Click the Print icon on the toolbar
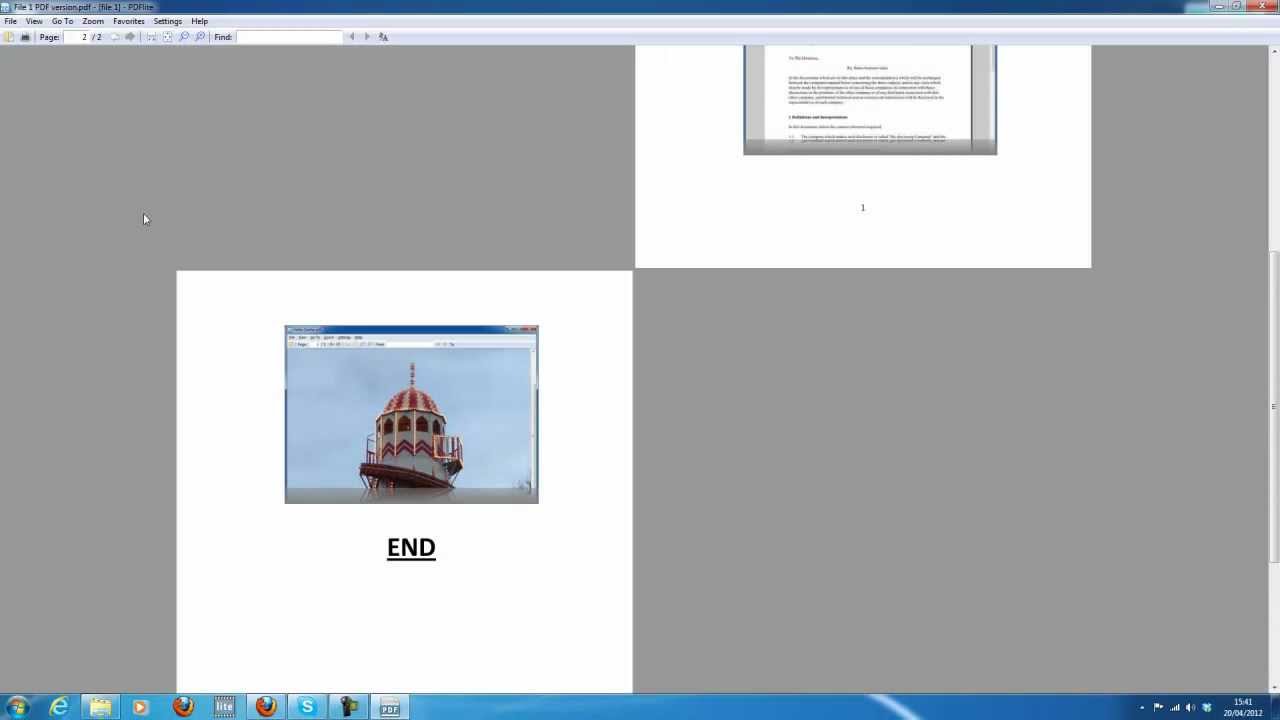Image resolution: width=1280 pixels, height=720 pixels. pos(26,36)
